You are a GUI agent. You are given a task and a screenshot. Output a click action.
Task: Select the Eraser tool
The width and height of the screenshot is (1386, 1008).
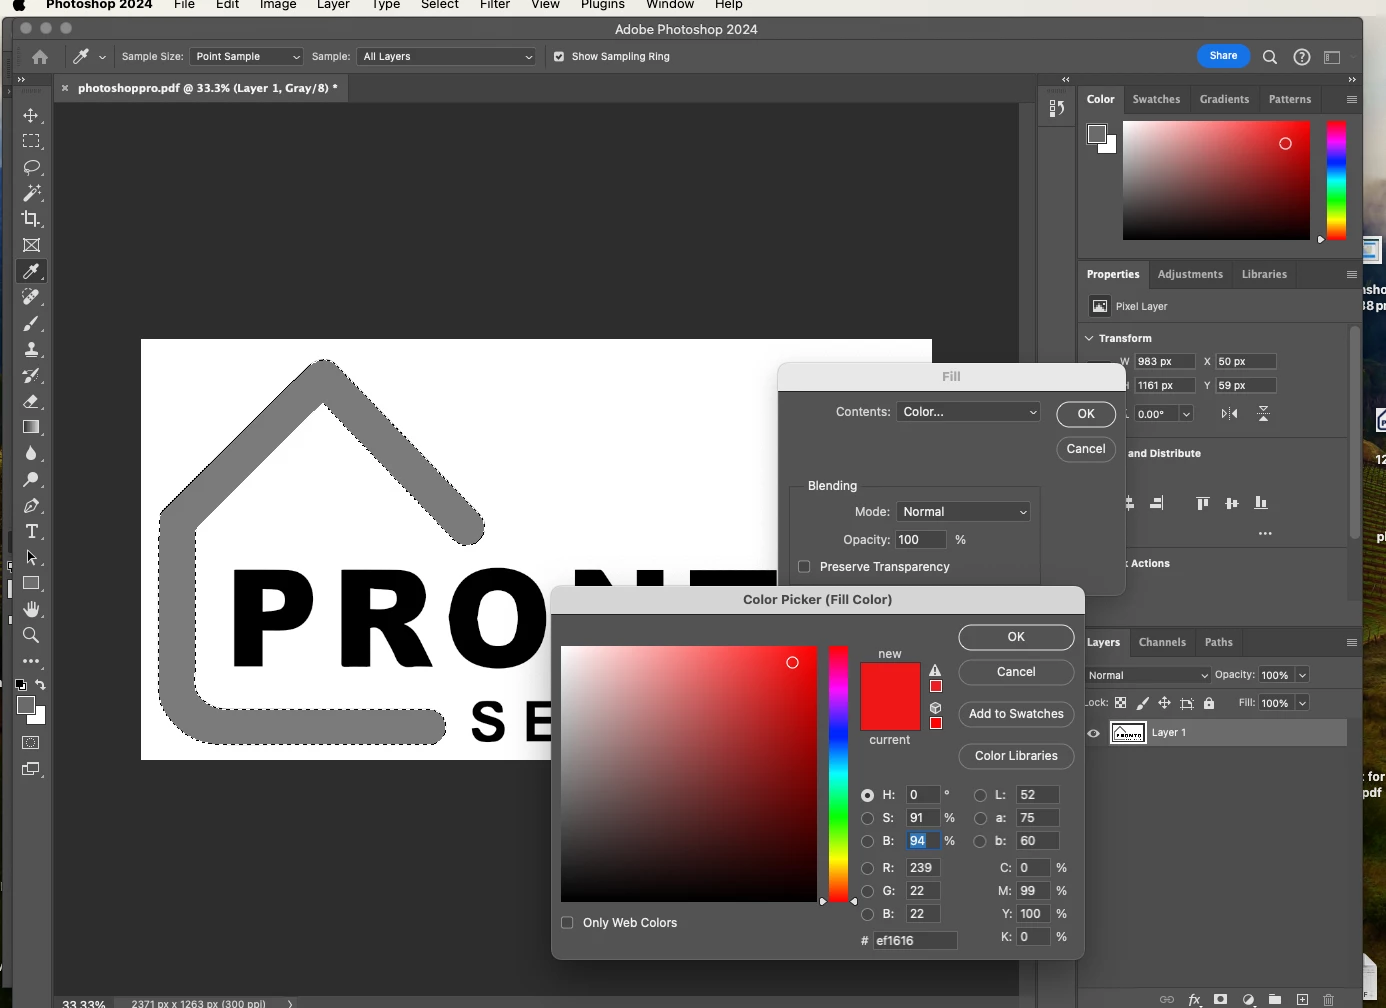coord(31,401)
